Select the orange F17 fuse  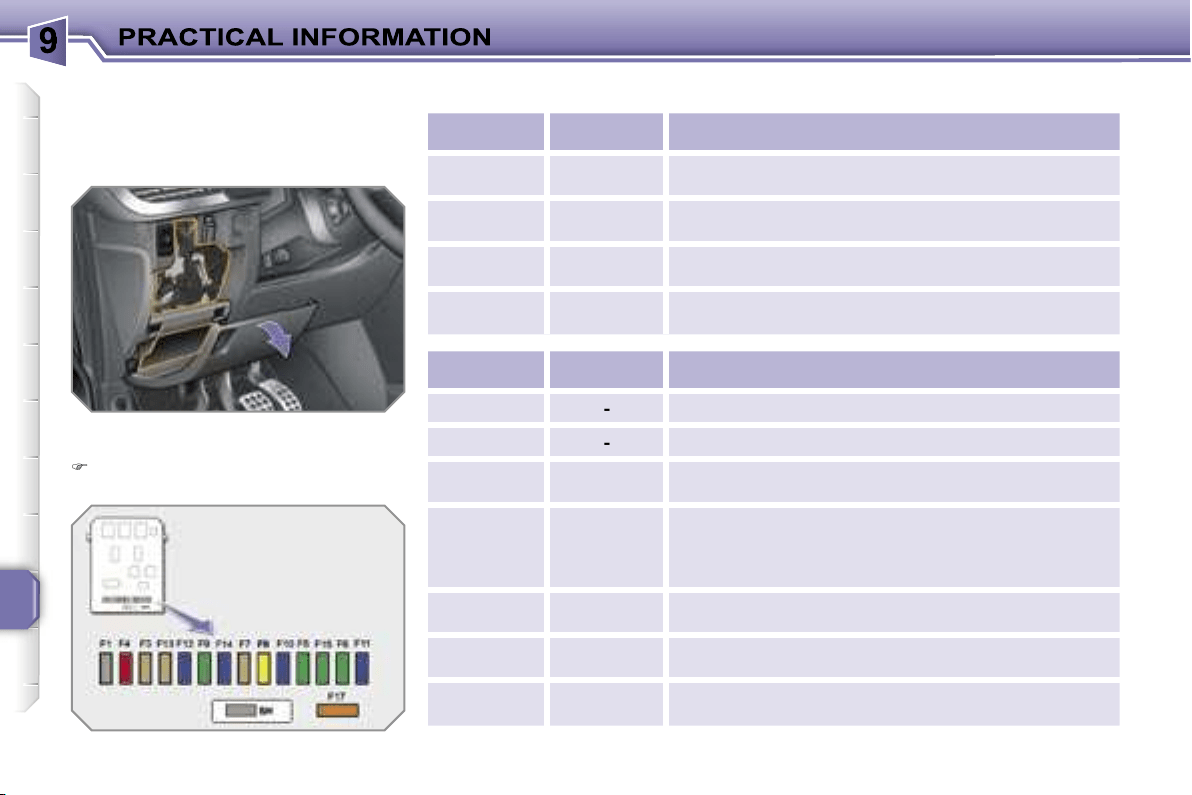pos(337,711)
